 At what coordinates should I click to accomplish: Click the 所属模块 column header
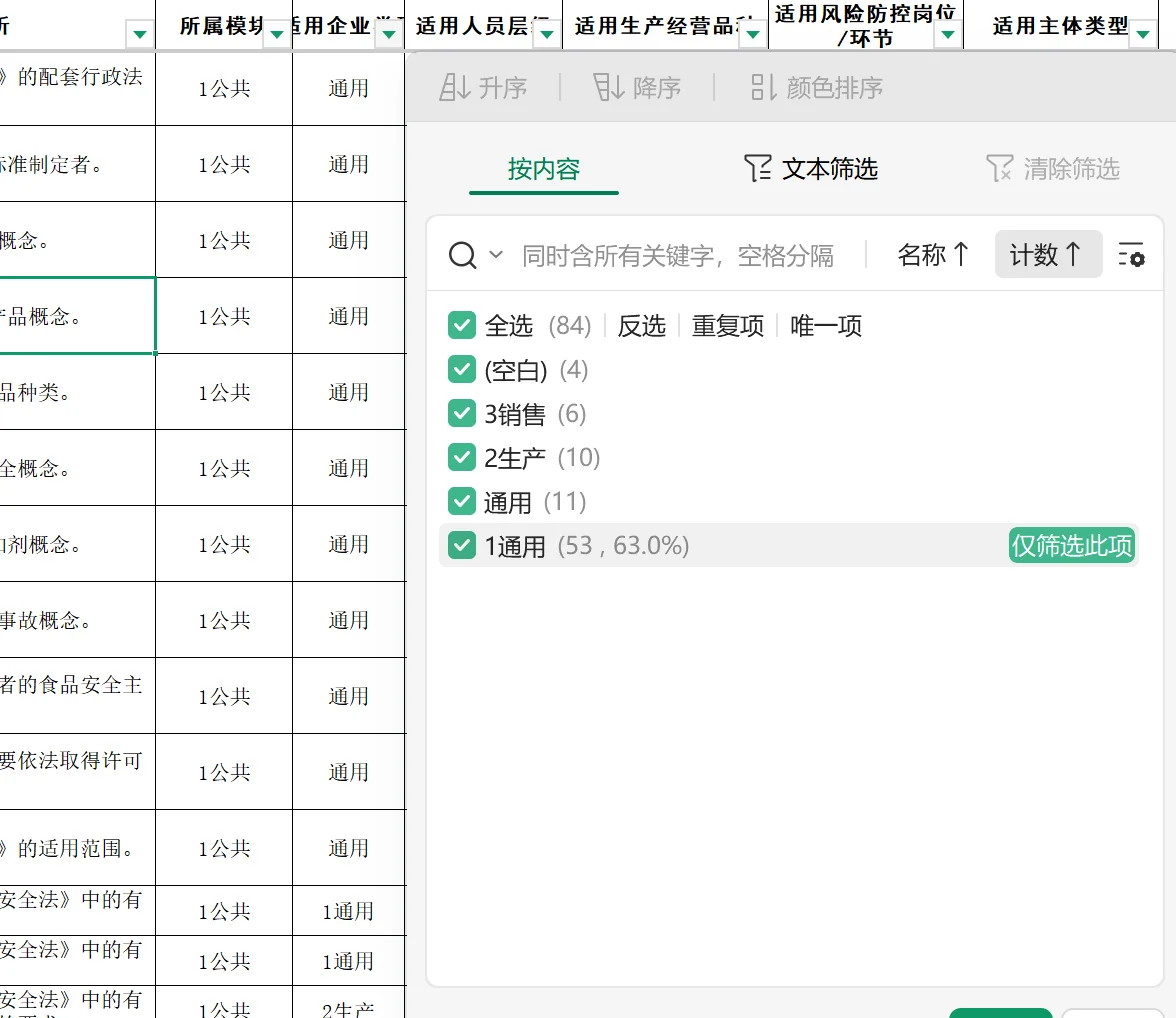point(222,26)
